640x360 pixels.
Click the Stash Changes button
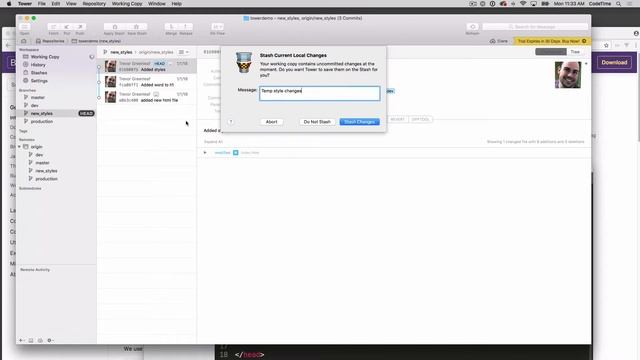[x=360, y=122]
